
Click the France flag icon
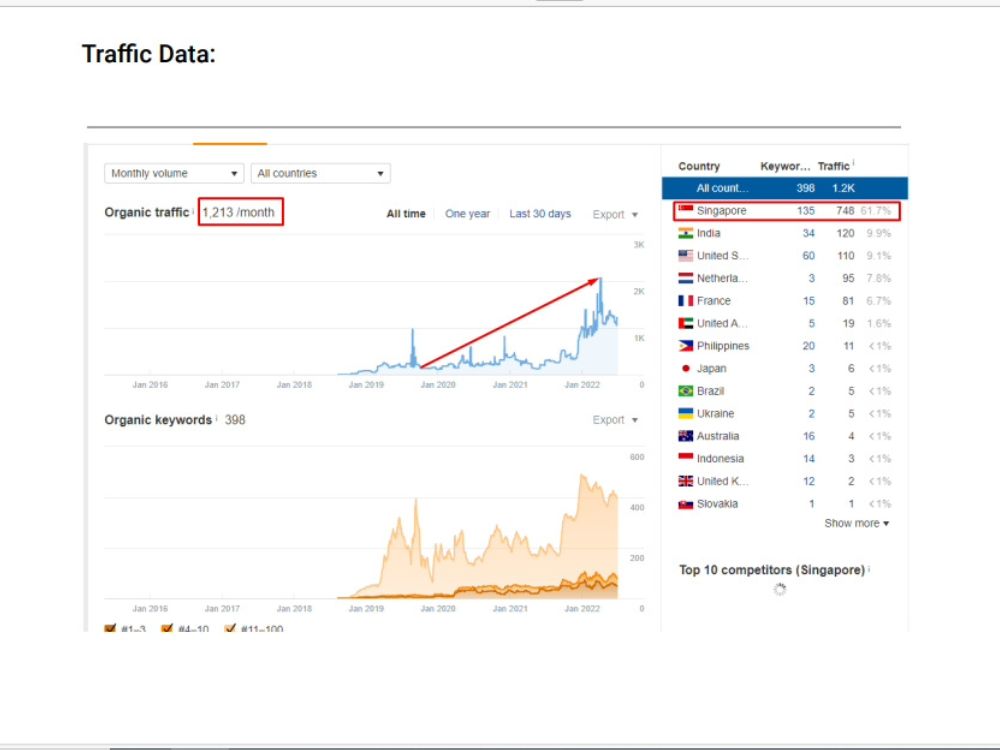click(686, 301)
